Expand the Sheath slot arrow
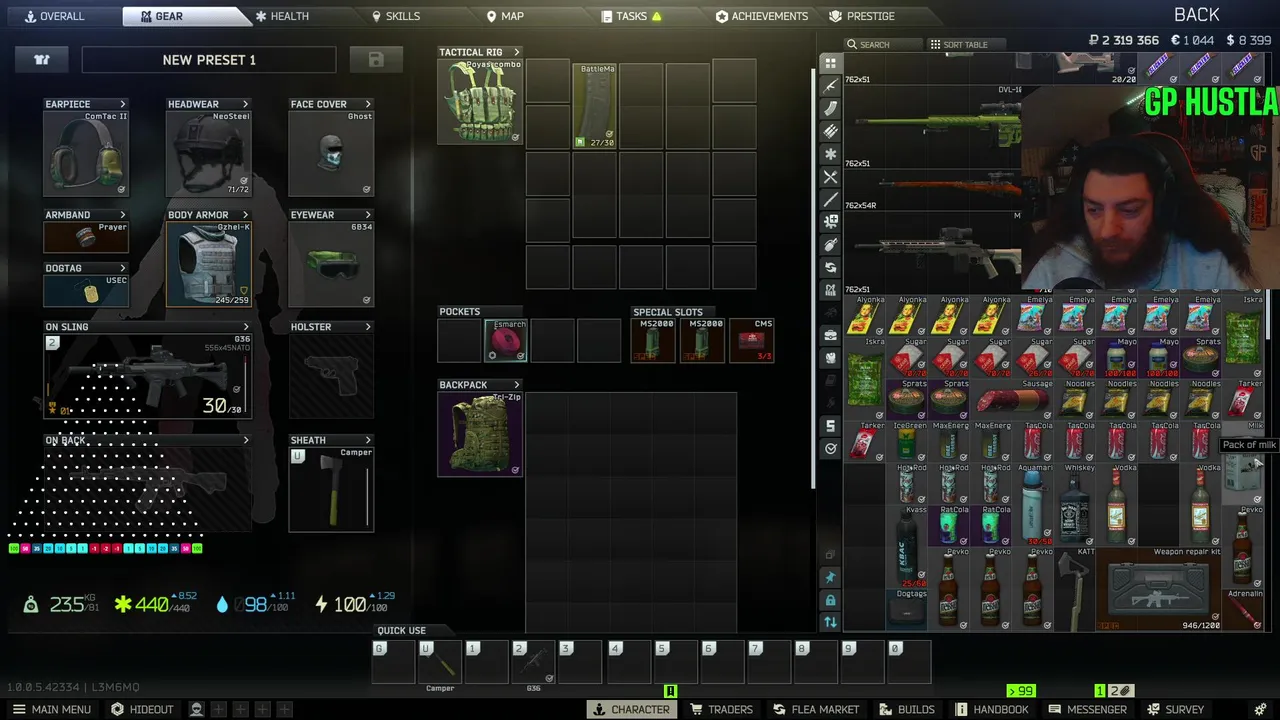This screenshot has height=720, width=1280. tap(368, 440)
